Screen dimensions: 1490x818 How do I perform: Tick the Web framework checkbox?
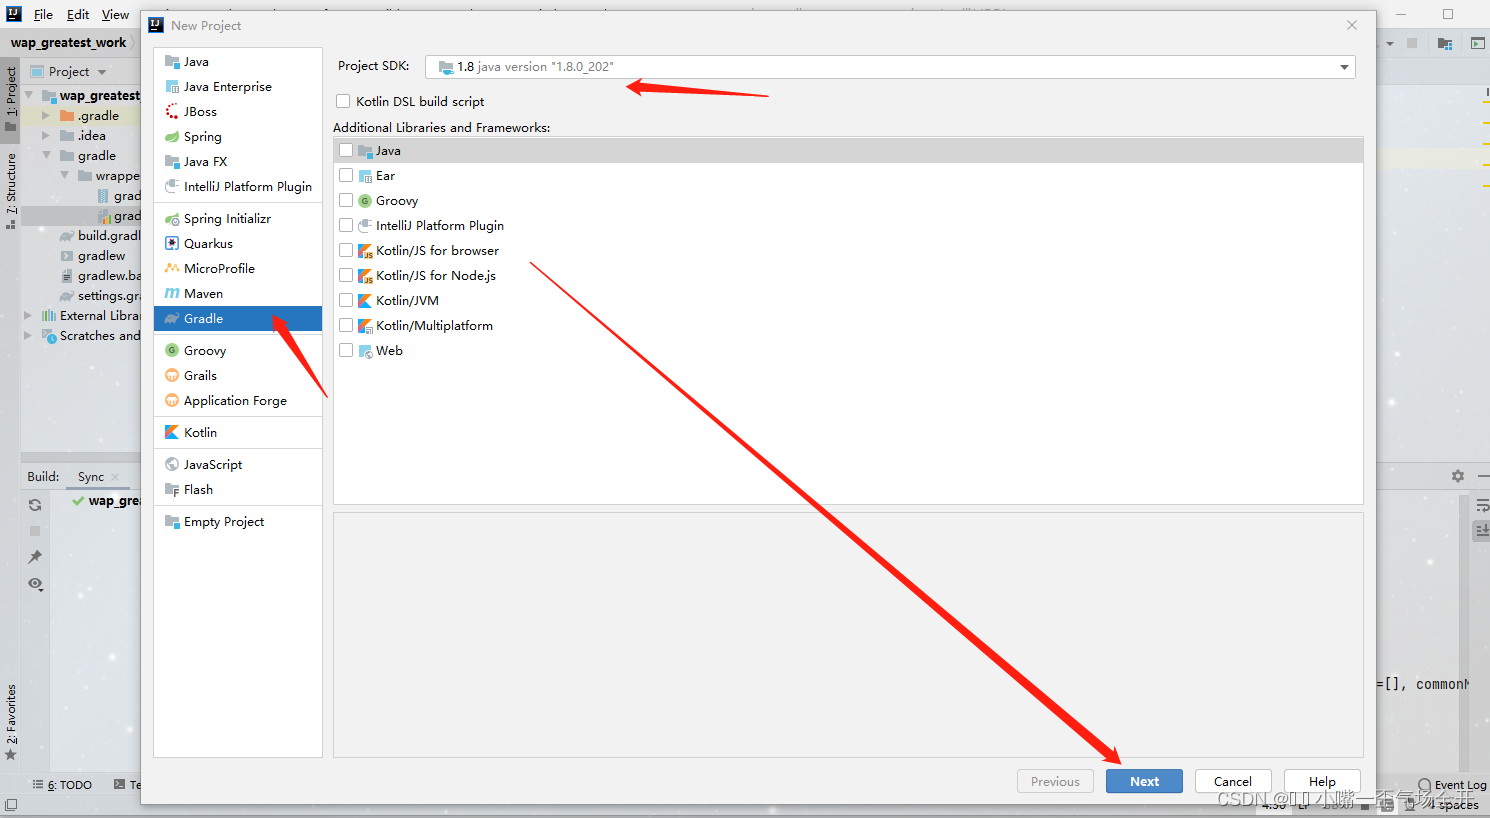pyautogui.click(x=346, y=351)
